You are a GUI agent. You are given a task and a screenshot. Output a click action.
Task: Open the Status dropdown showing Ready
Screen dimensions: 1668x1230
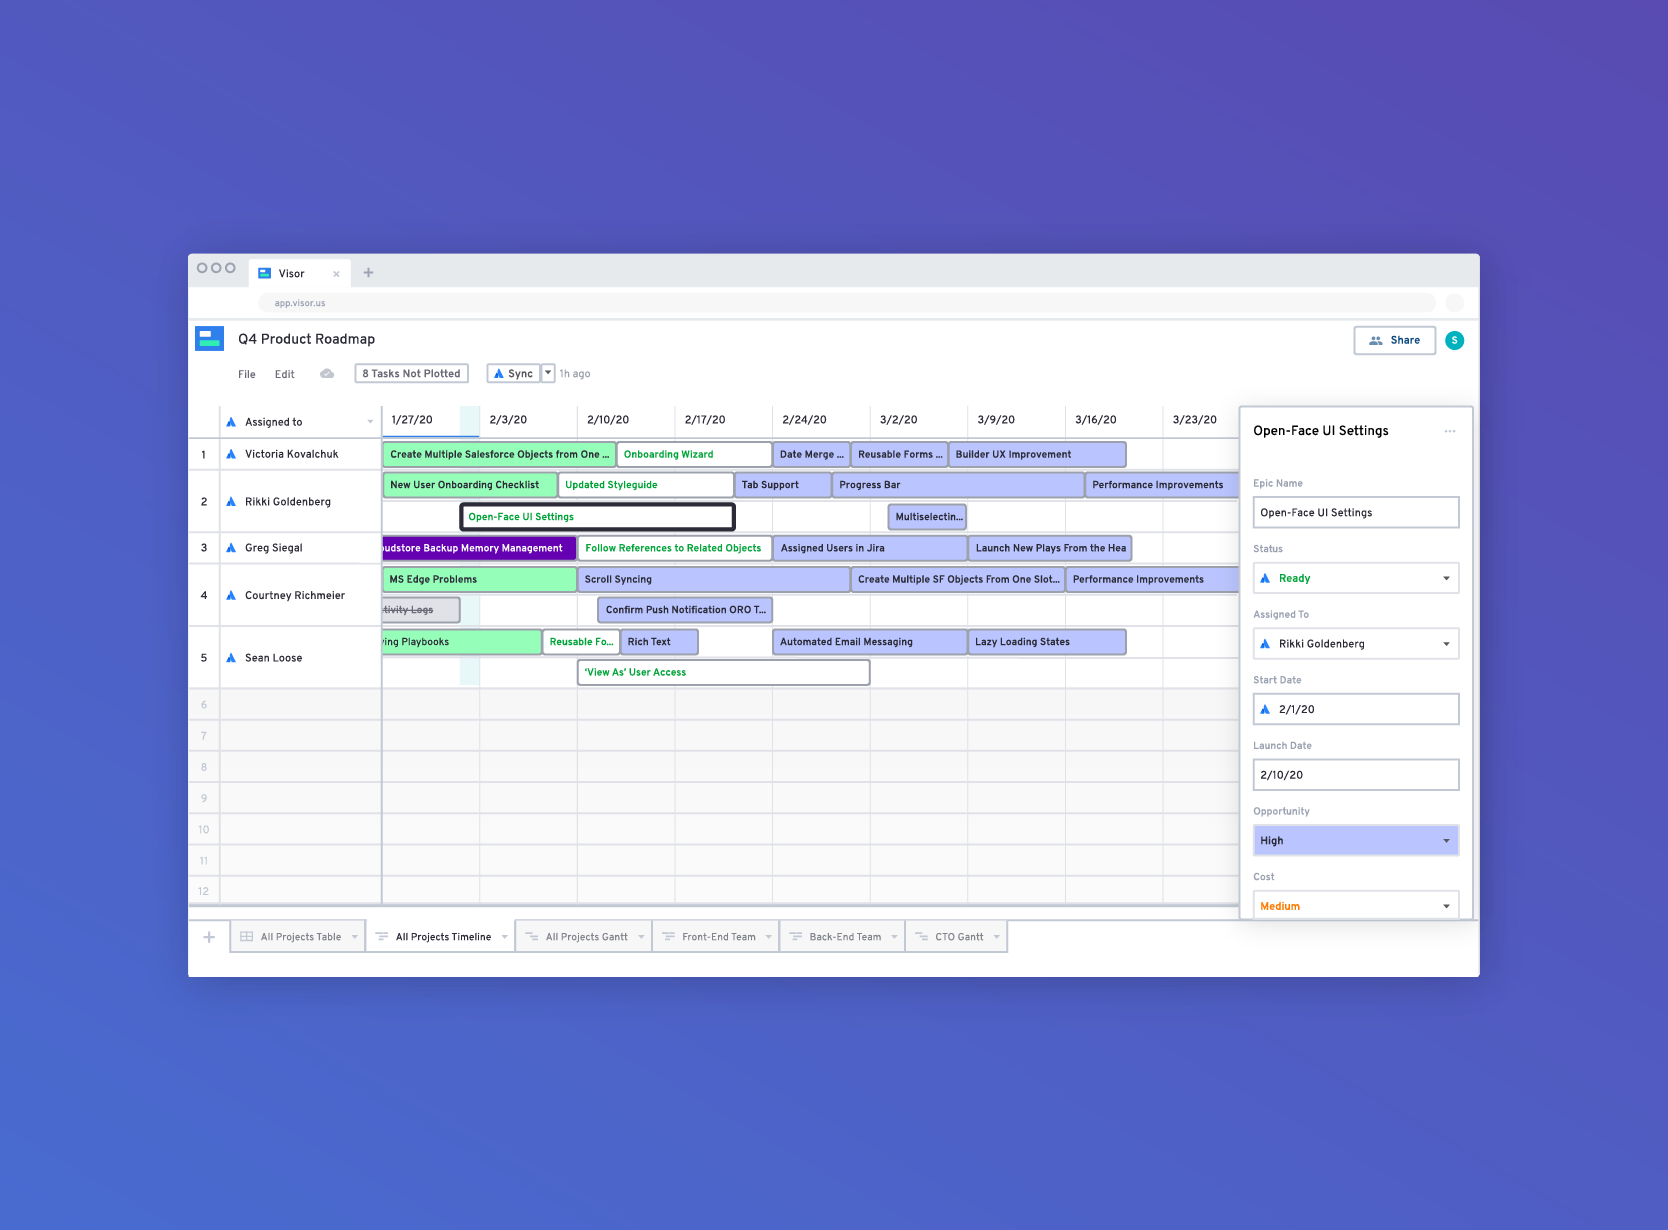click(x=1355, y=578)
